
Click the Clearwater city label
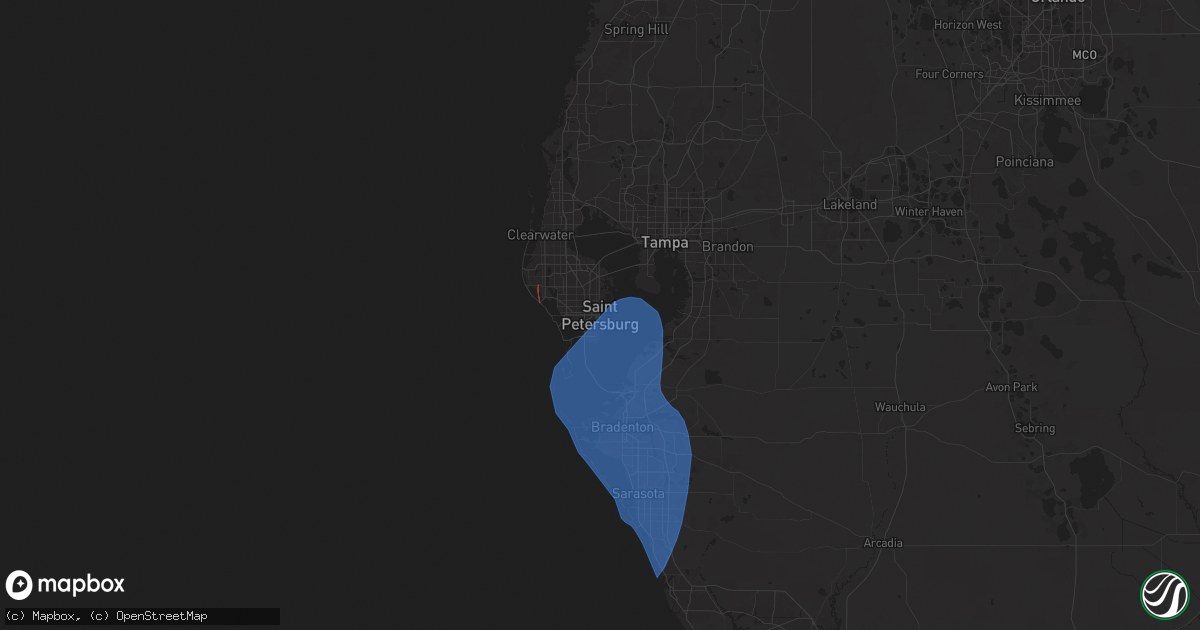pyautogui.click(x=540, y=235)
